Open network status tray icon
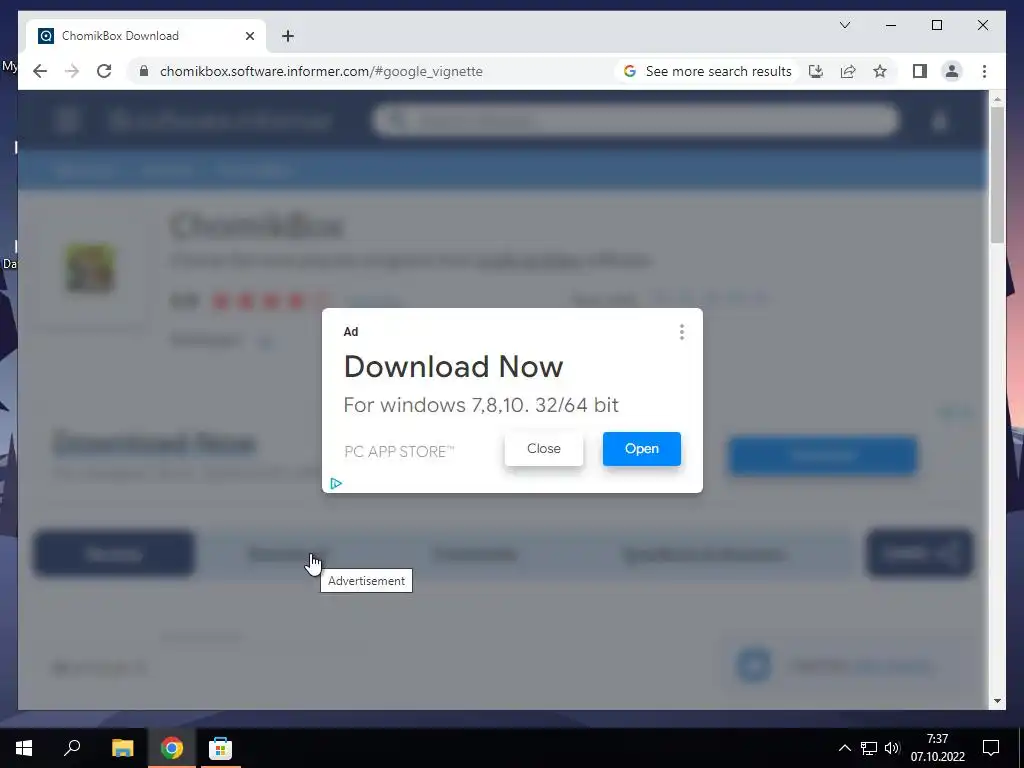 click(869, 748)
